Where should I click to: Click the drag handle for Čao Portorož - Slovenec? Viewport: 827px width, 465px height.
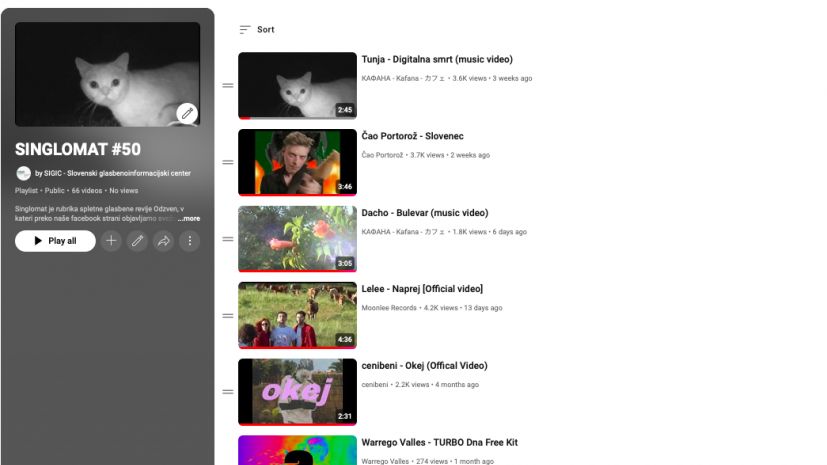pyautogui.click(x=228, y=162)
